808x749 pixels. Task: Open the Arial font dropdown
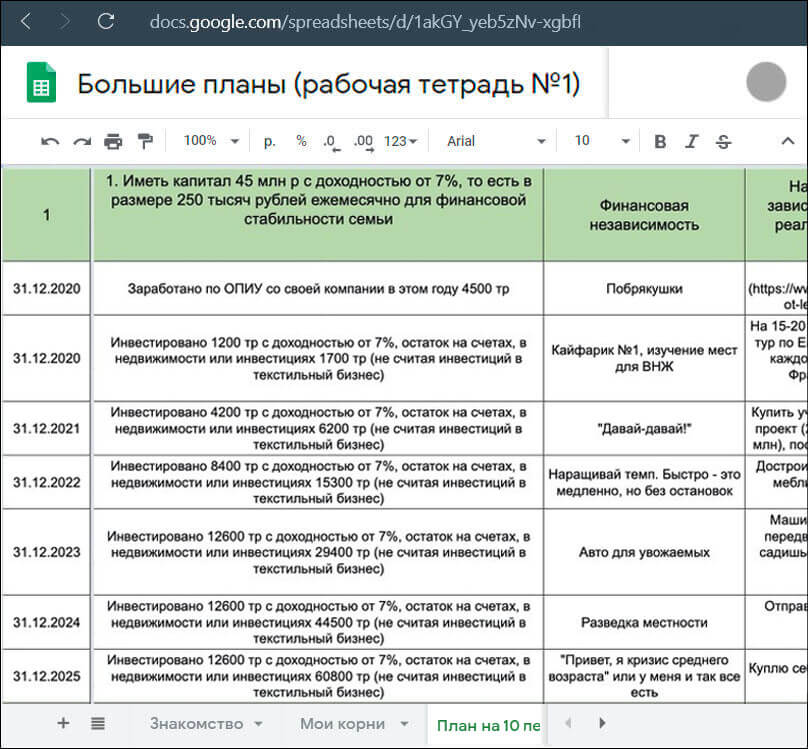coord(495,141)
